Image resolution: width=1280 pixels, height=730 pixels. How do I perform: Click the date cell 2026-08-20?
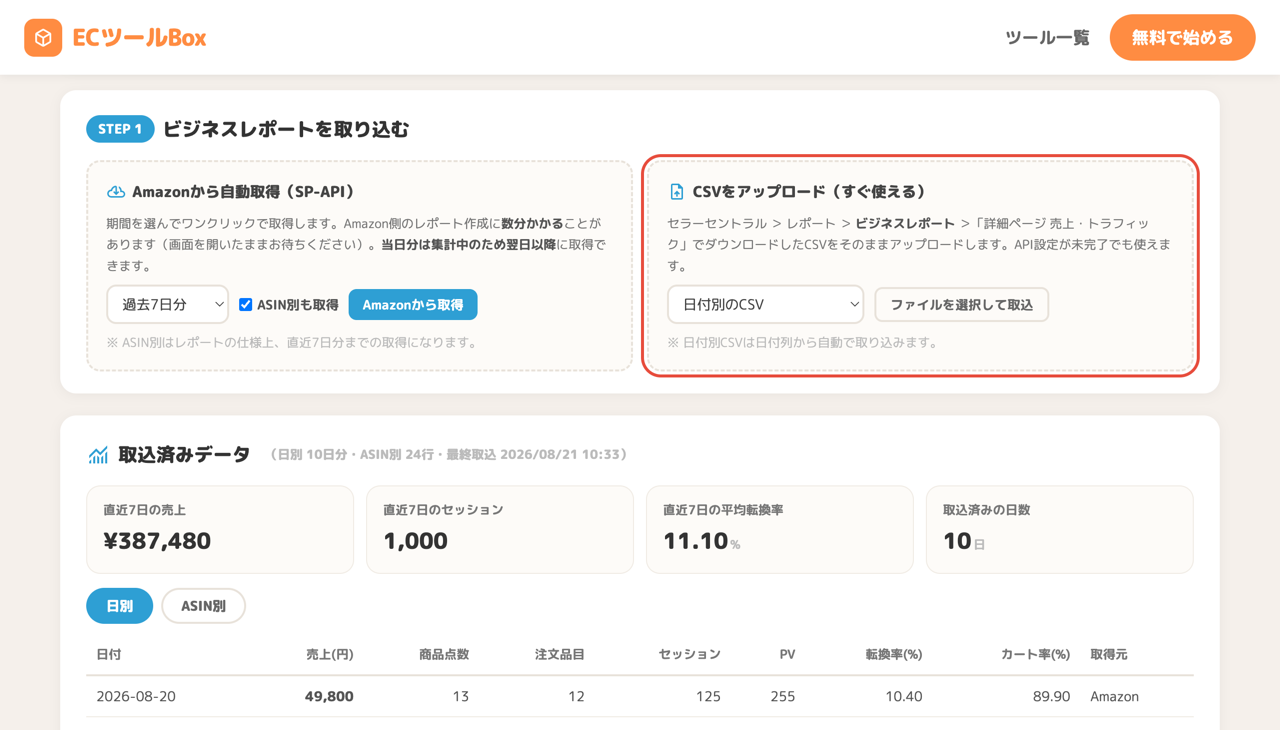pos(136,696)
